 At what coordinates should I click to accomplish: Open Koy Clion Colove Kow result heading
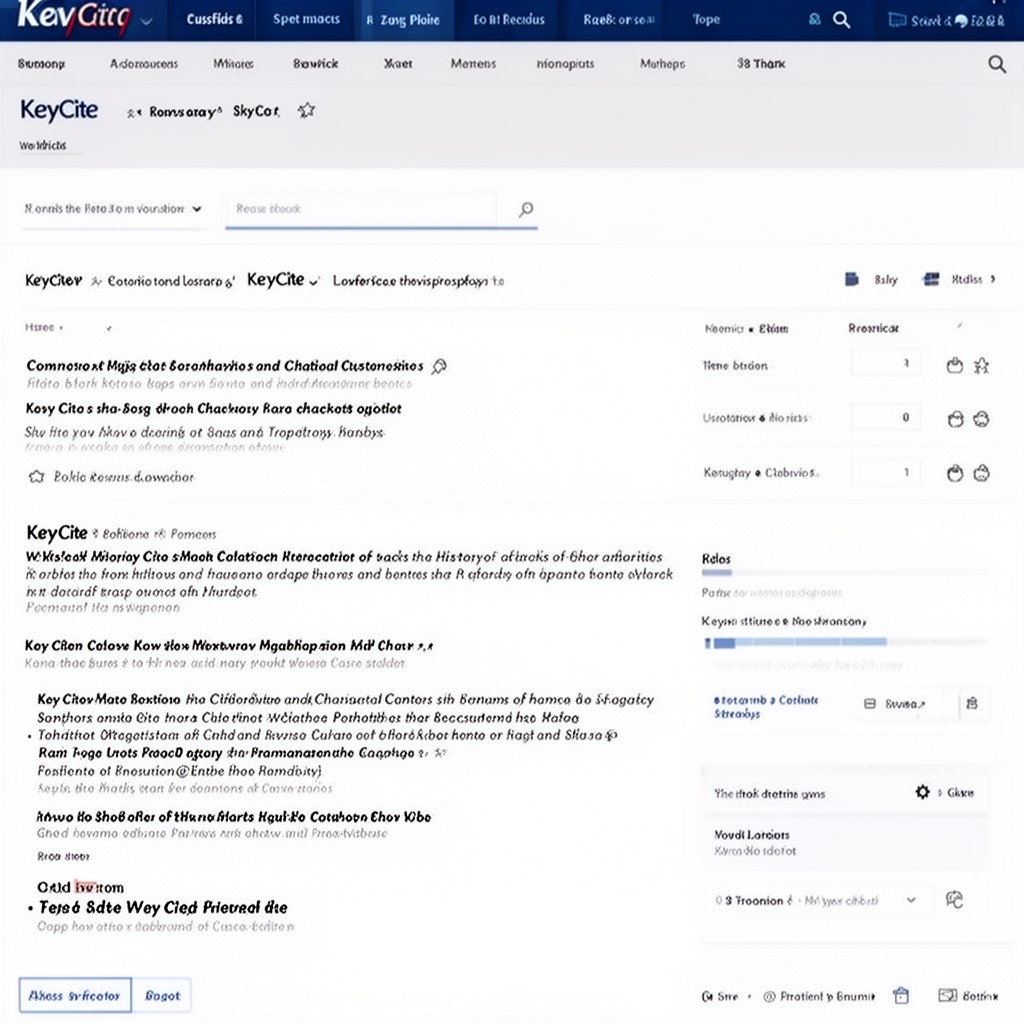tap(229, 646)
